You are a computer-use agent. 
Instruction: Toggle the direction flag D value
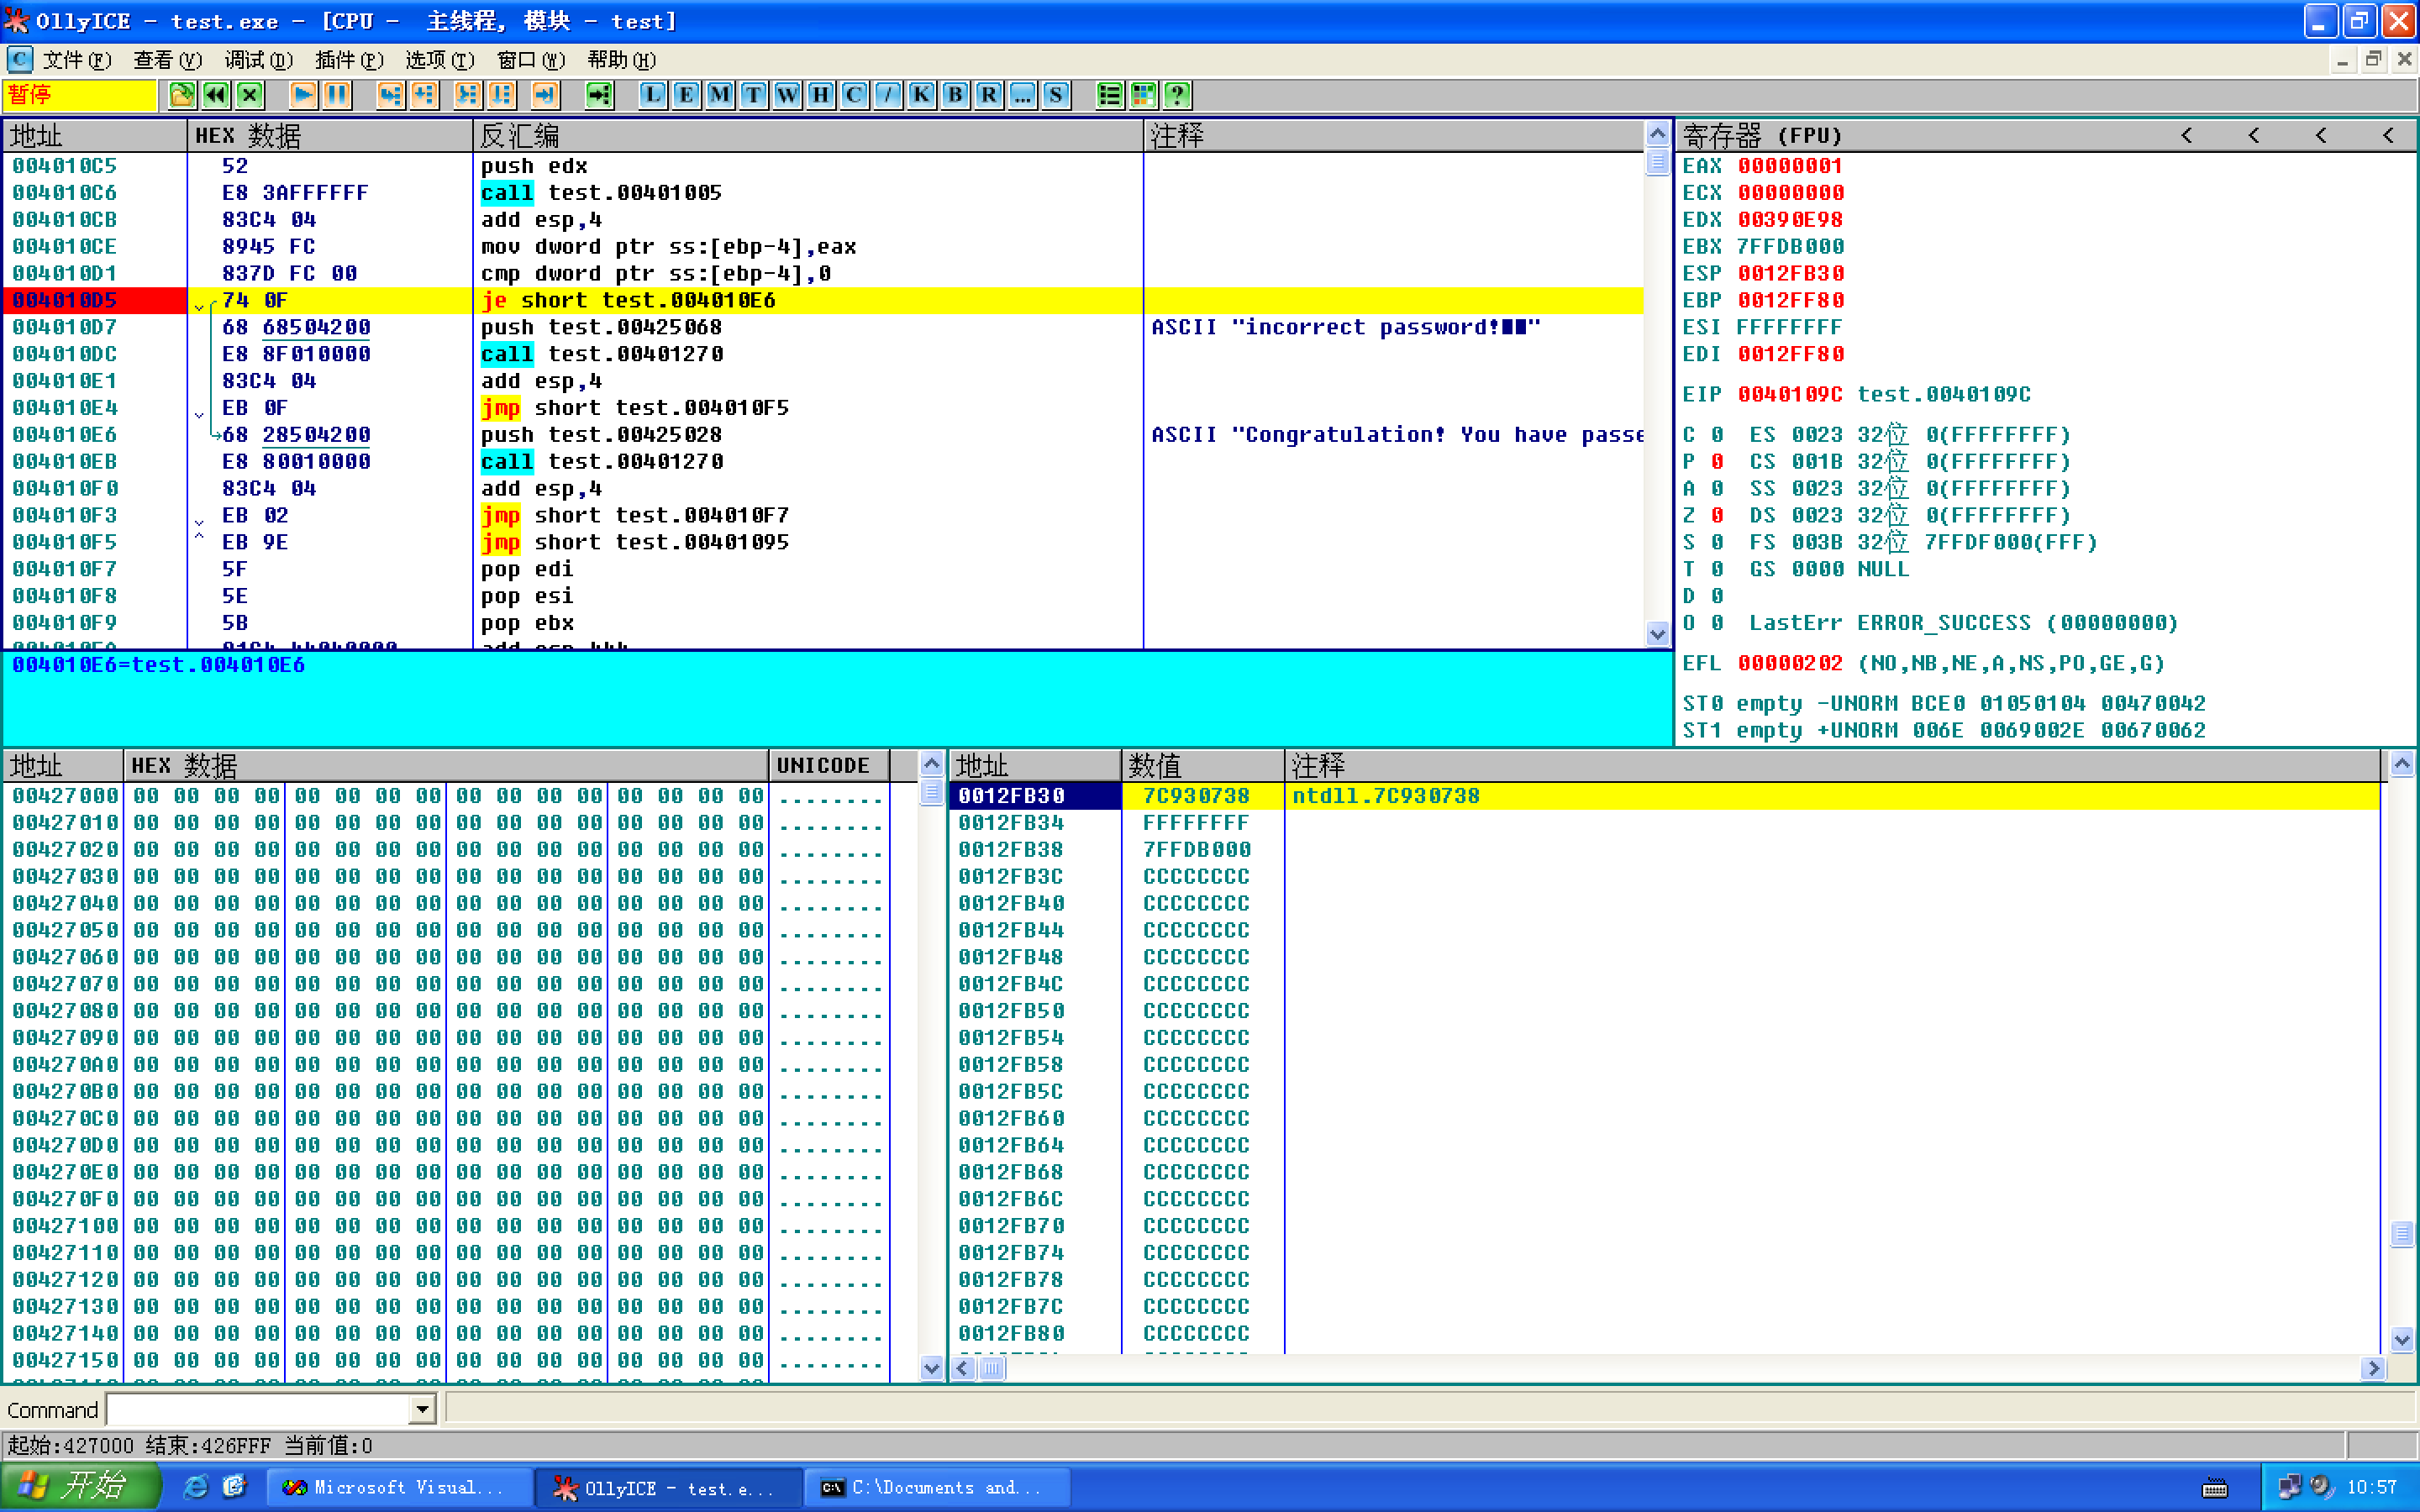pos(1717,596)
